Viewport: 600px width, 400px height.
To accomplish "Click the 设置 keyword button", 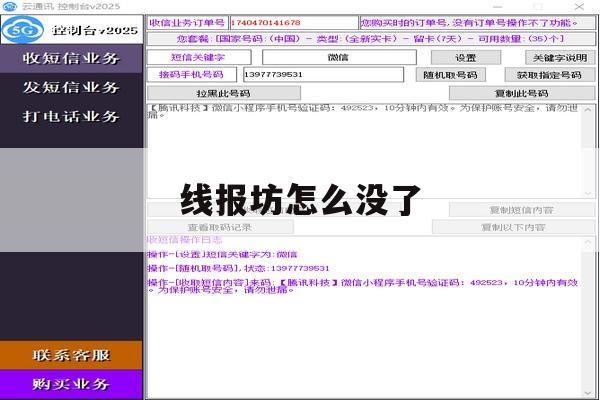I will [x=466, y=58].
